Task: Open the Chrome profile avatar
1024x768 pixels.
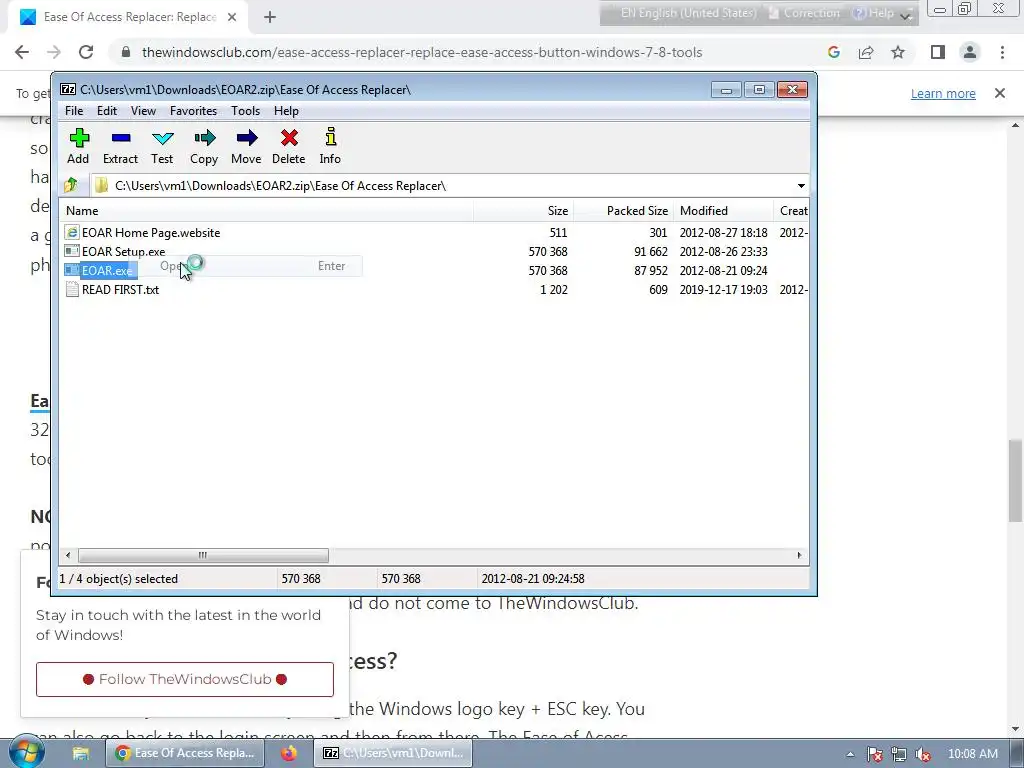Action: (970, 52)
